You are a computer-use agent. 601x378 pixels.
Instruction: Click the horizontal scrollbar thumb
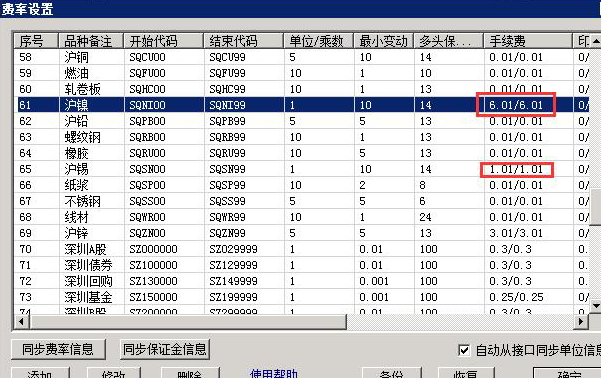click(x=188, y=321)
